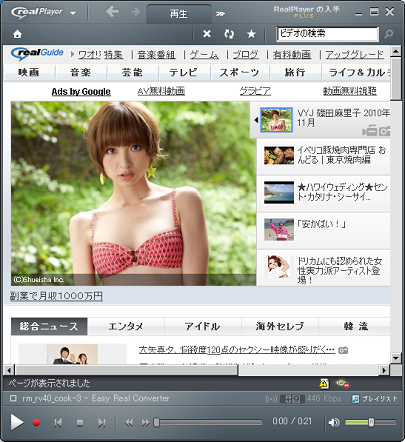This screenshot has height=442, width=405.
Task: Start recording with red record button
Action: 36,423
